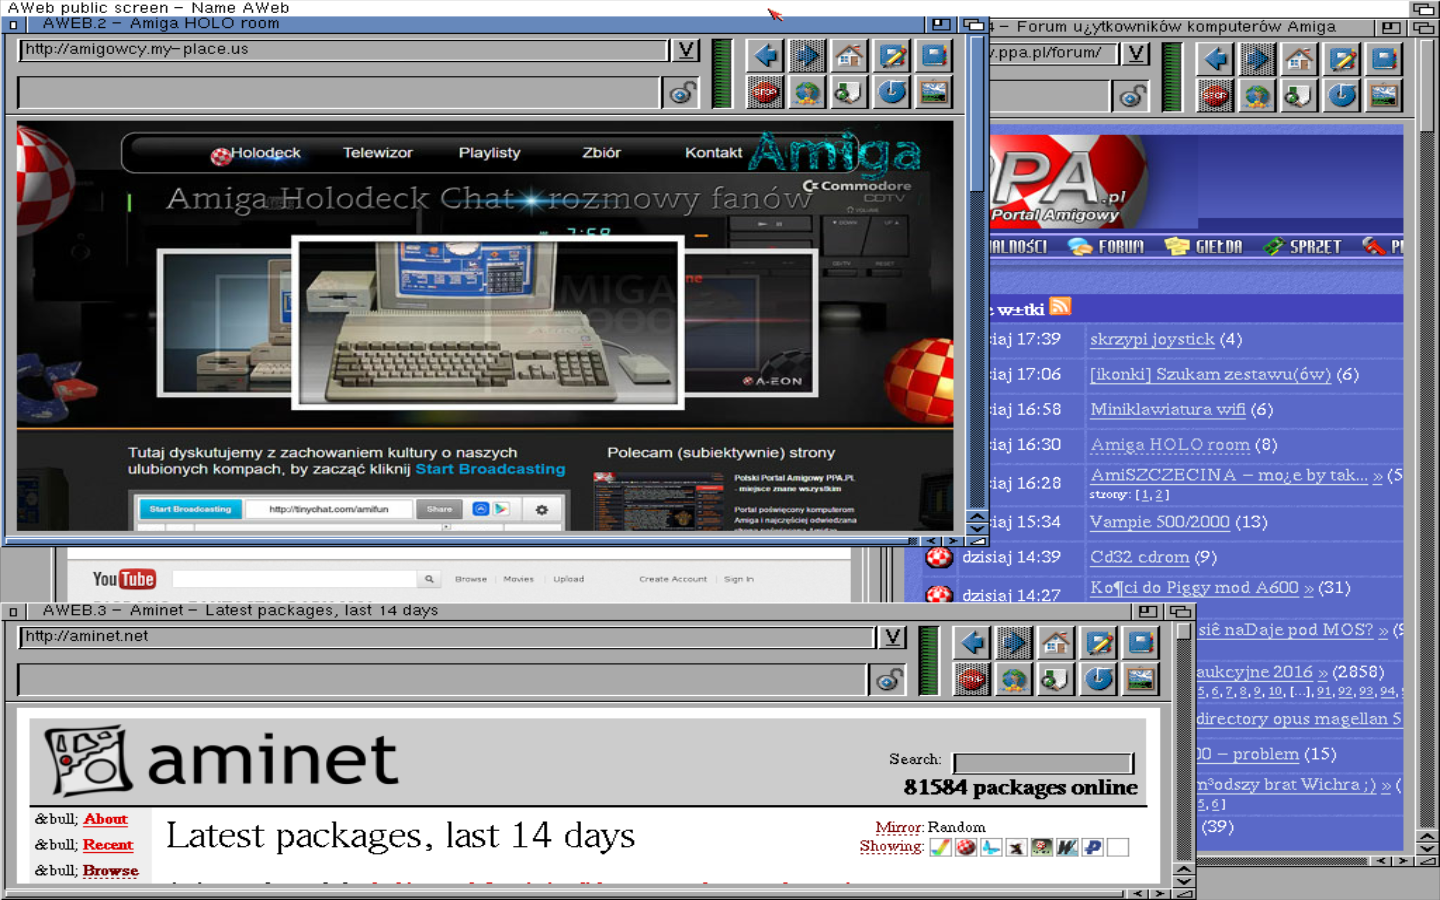The height and width of the screenshot is (900, 1440).
Task: Reload page in AWEB.2 HOLO room window
Action: [x=892, y=93]
